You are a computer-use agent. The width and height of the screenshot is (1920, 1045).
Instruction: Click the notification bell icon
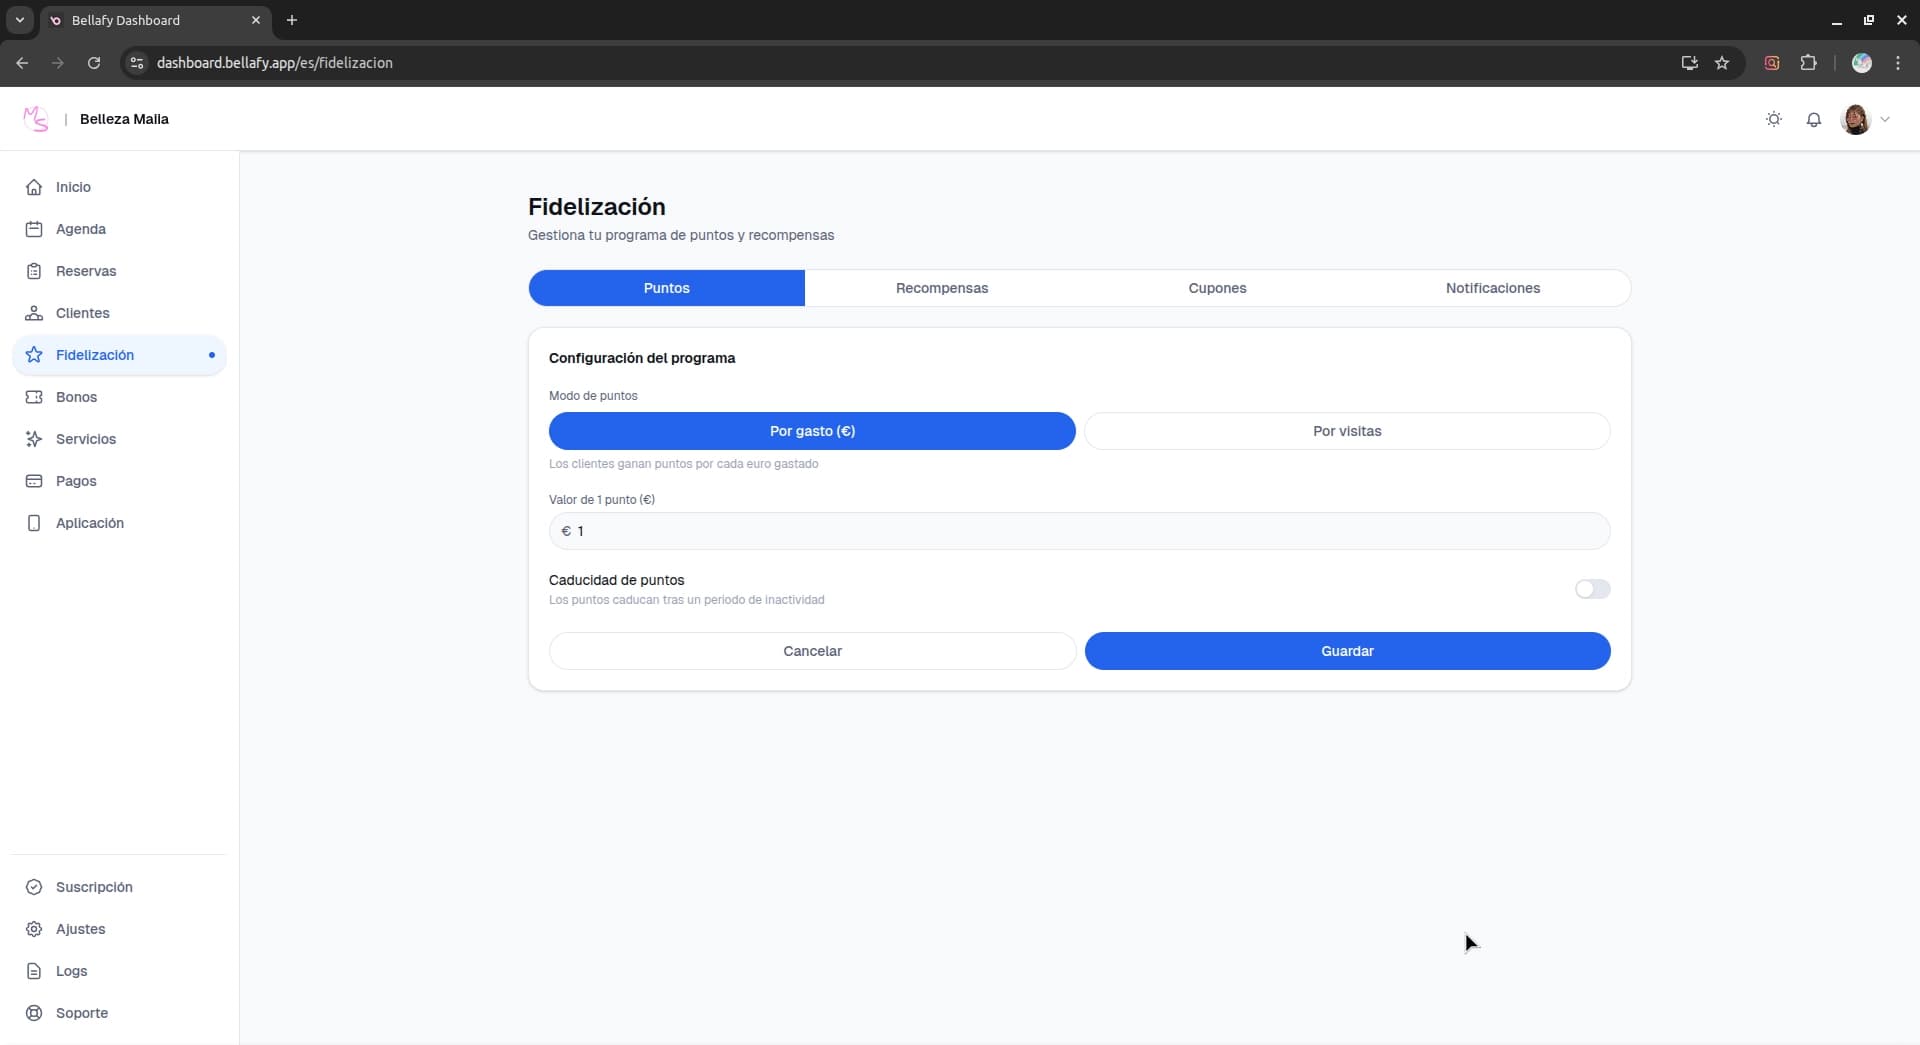1814,119
